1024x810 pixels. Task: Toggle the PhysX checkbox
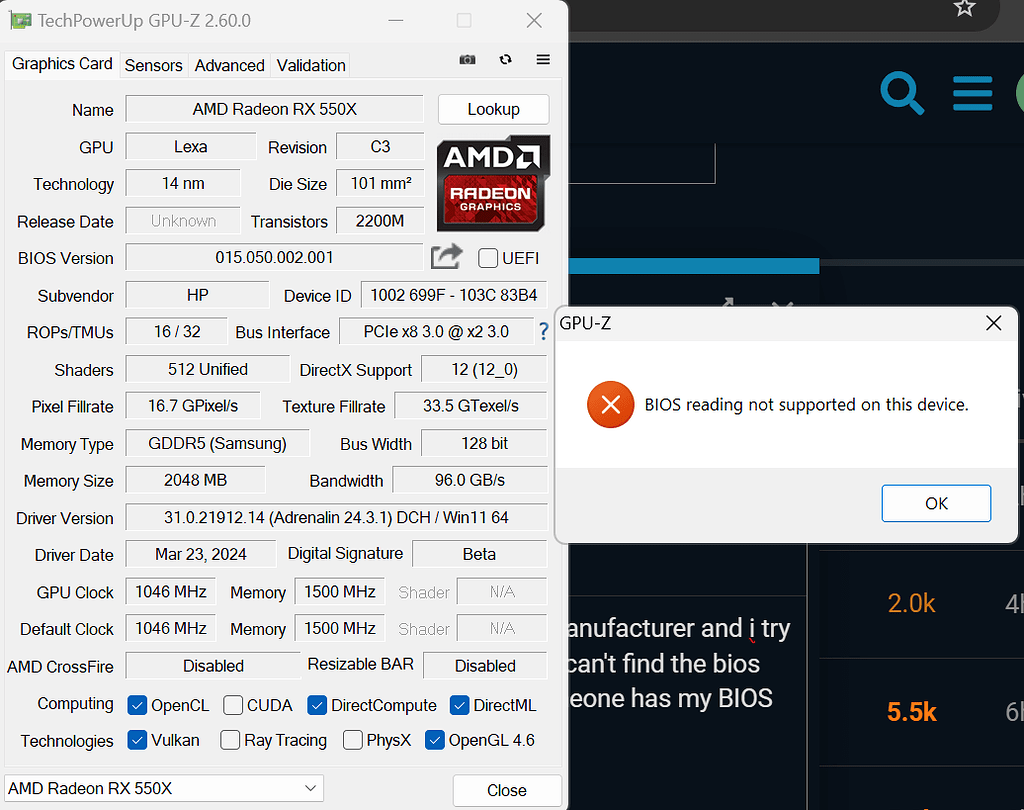coord(353,740)
